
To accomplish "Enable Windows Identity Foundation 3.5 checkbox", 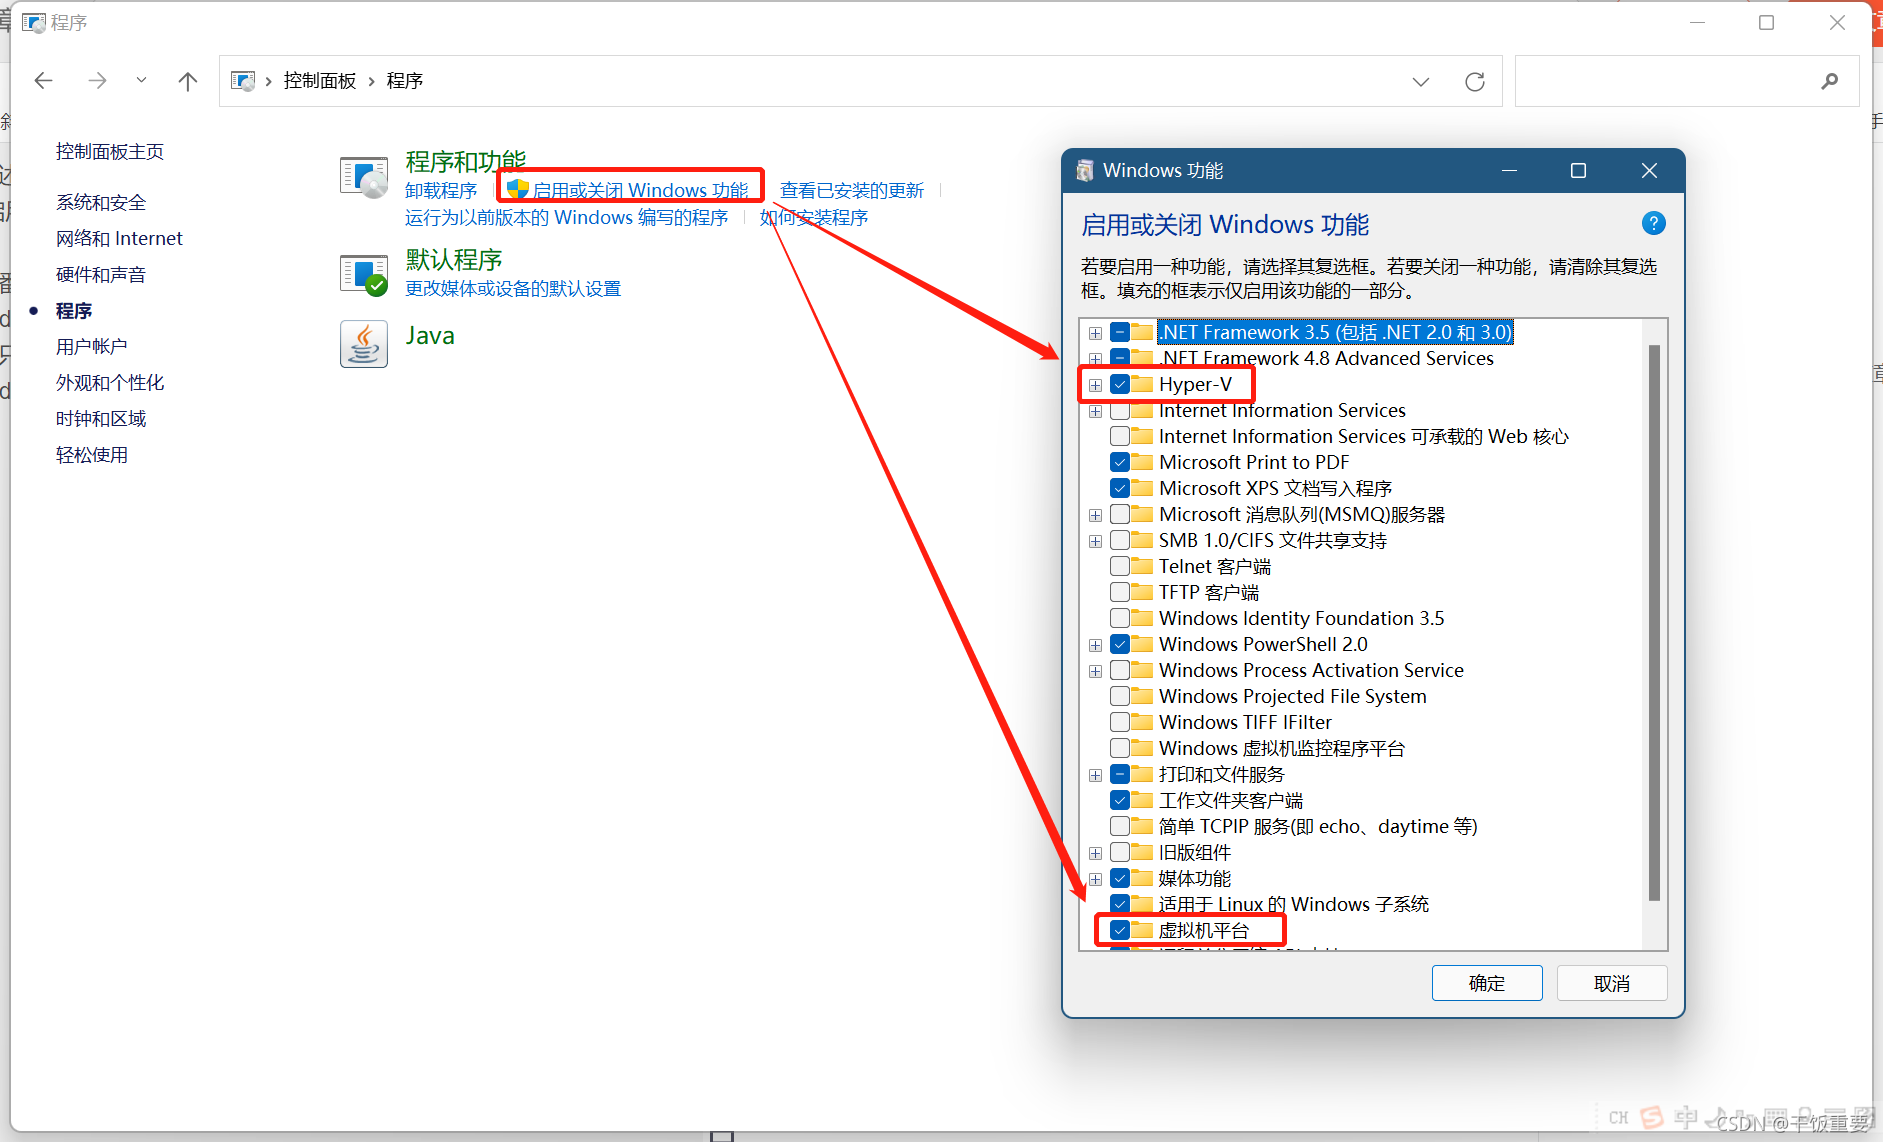I will 1120,618.
